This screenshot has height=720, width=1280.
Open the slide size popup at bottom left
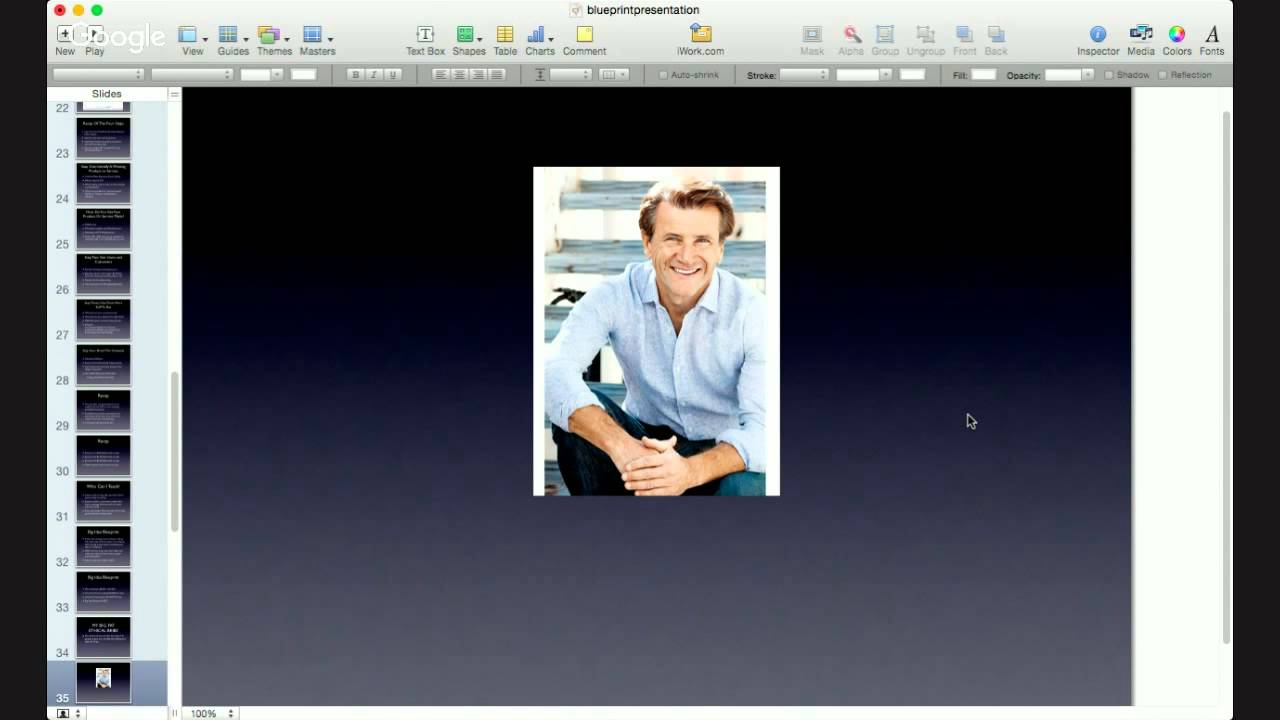click(69, 713)
